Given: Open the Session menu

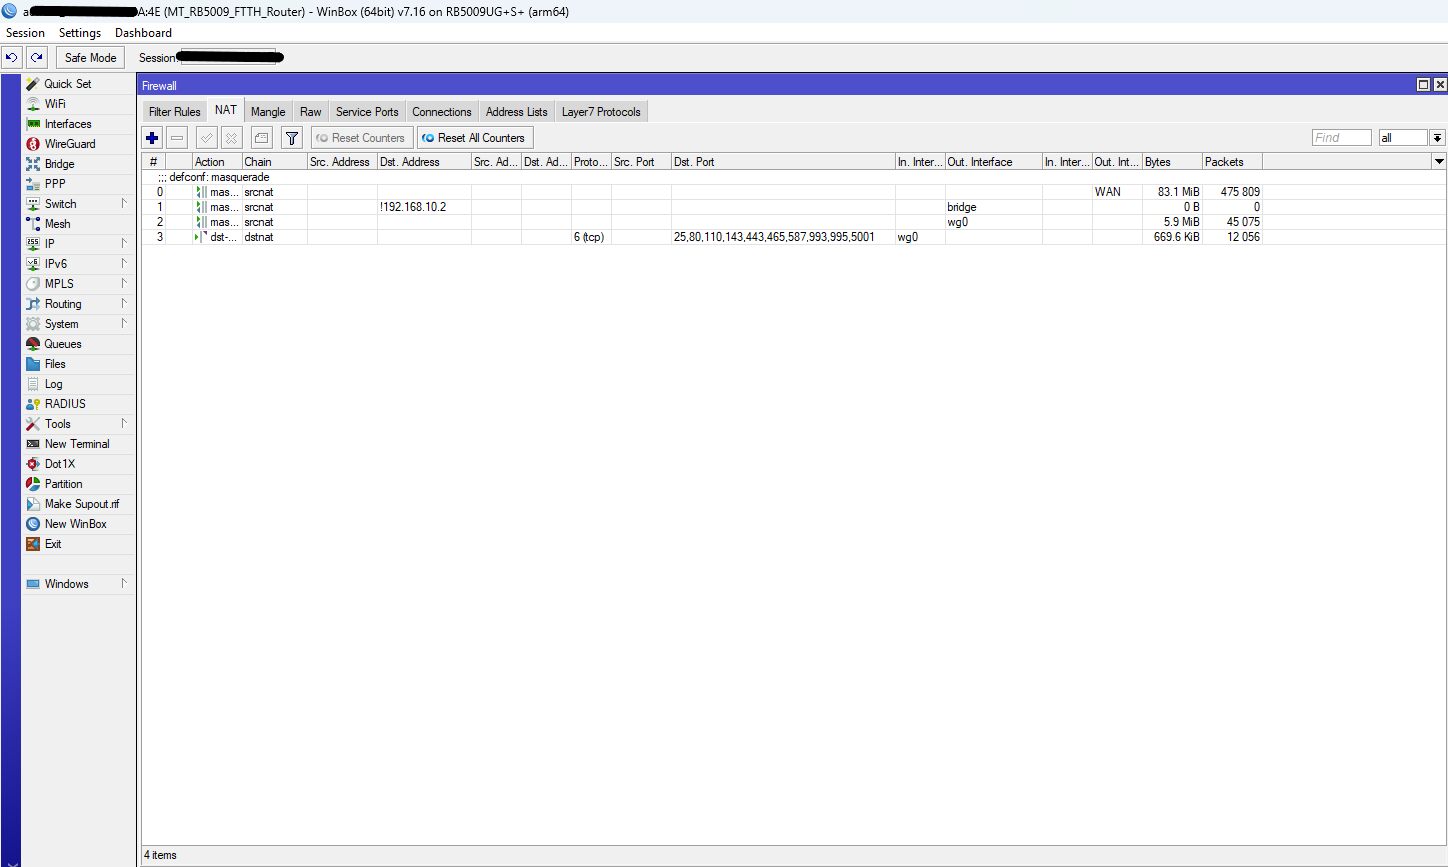Looking at the screenshot, I should [25, 33].
